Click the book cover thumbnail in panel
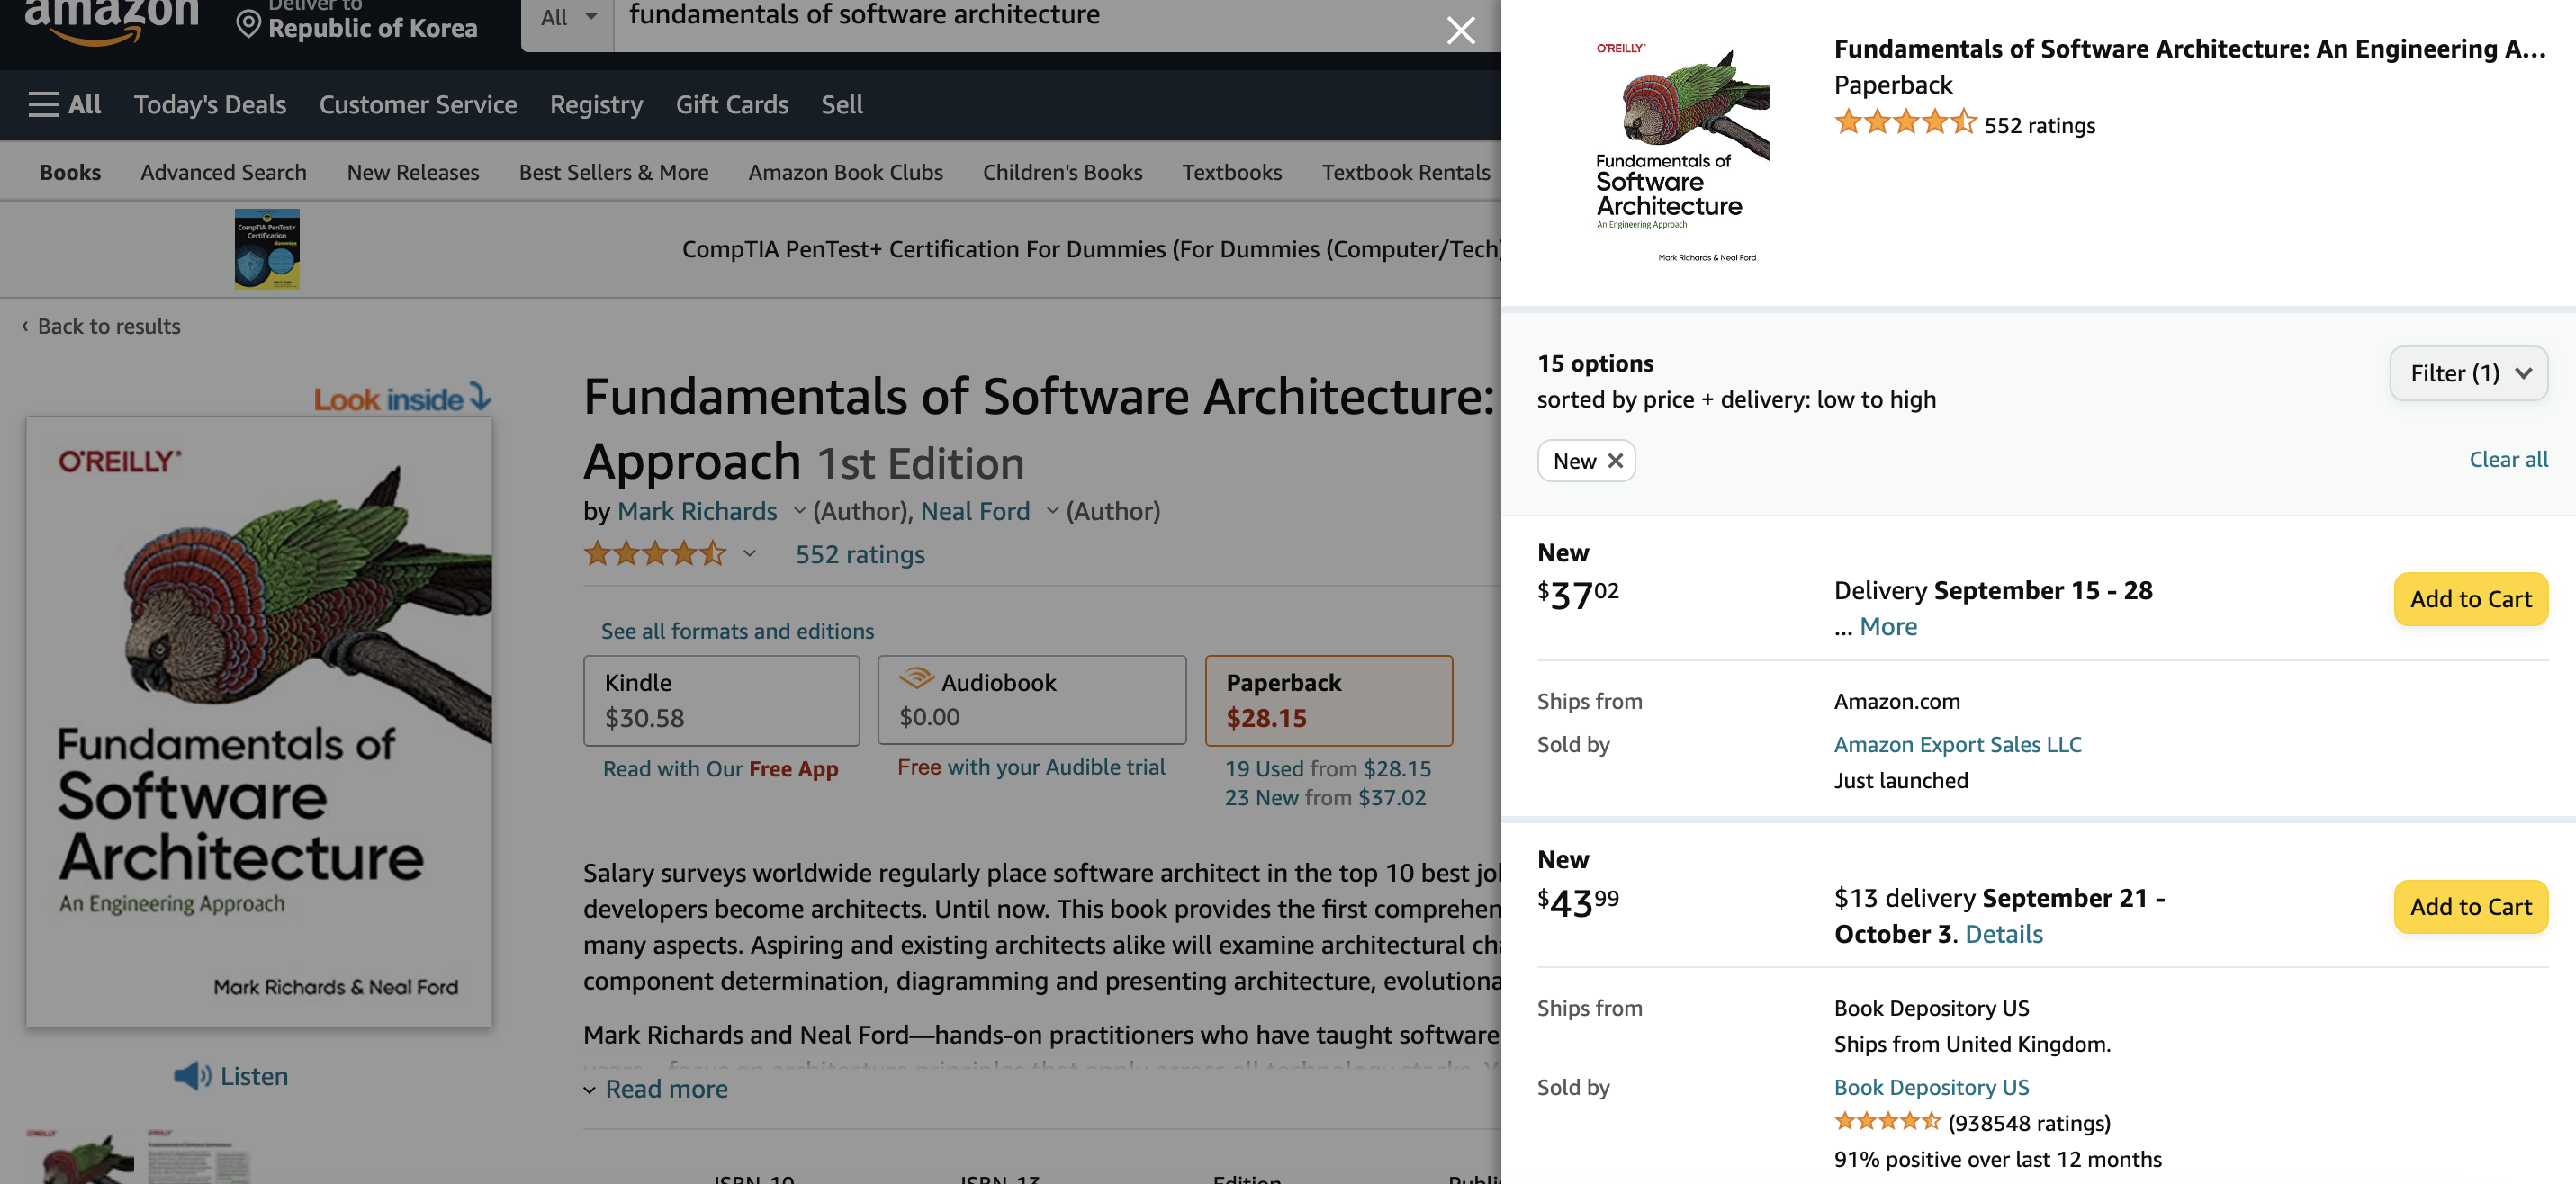Screen dimensions: 2576x1184 tap(1681, 152)
